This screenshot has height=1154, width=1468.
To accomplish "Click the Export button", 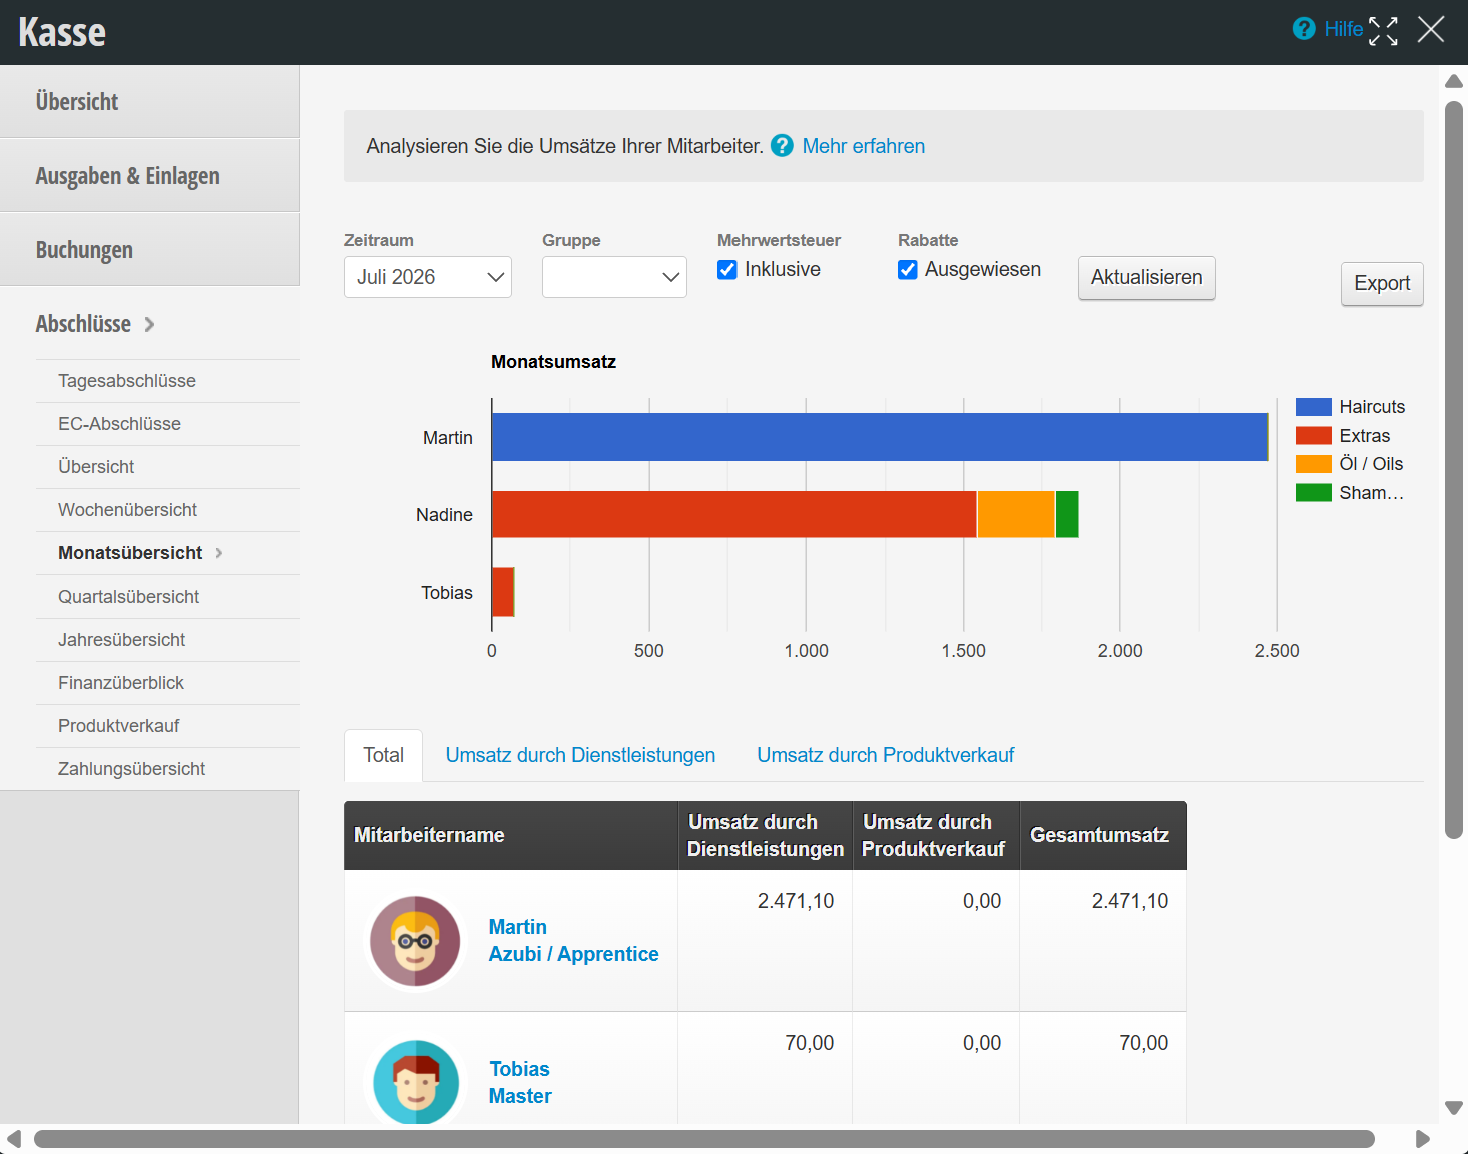I will (x=1382, y=284).
